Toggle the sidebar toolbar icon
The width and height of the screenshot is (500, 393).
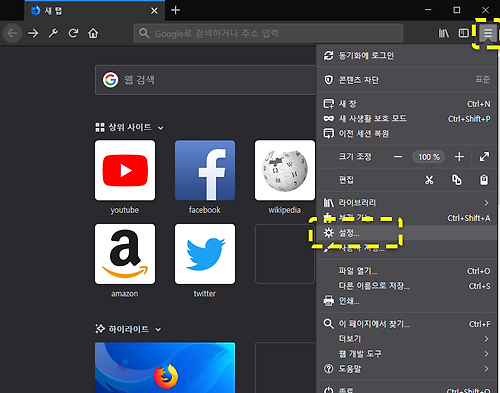(x=463, y=33)
